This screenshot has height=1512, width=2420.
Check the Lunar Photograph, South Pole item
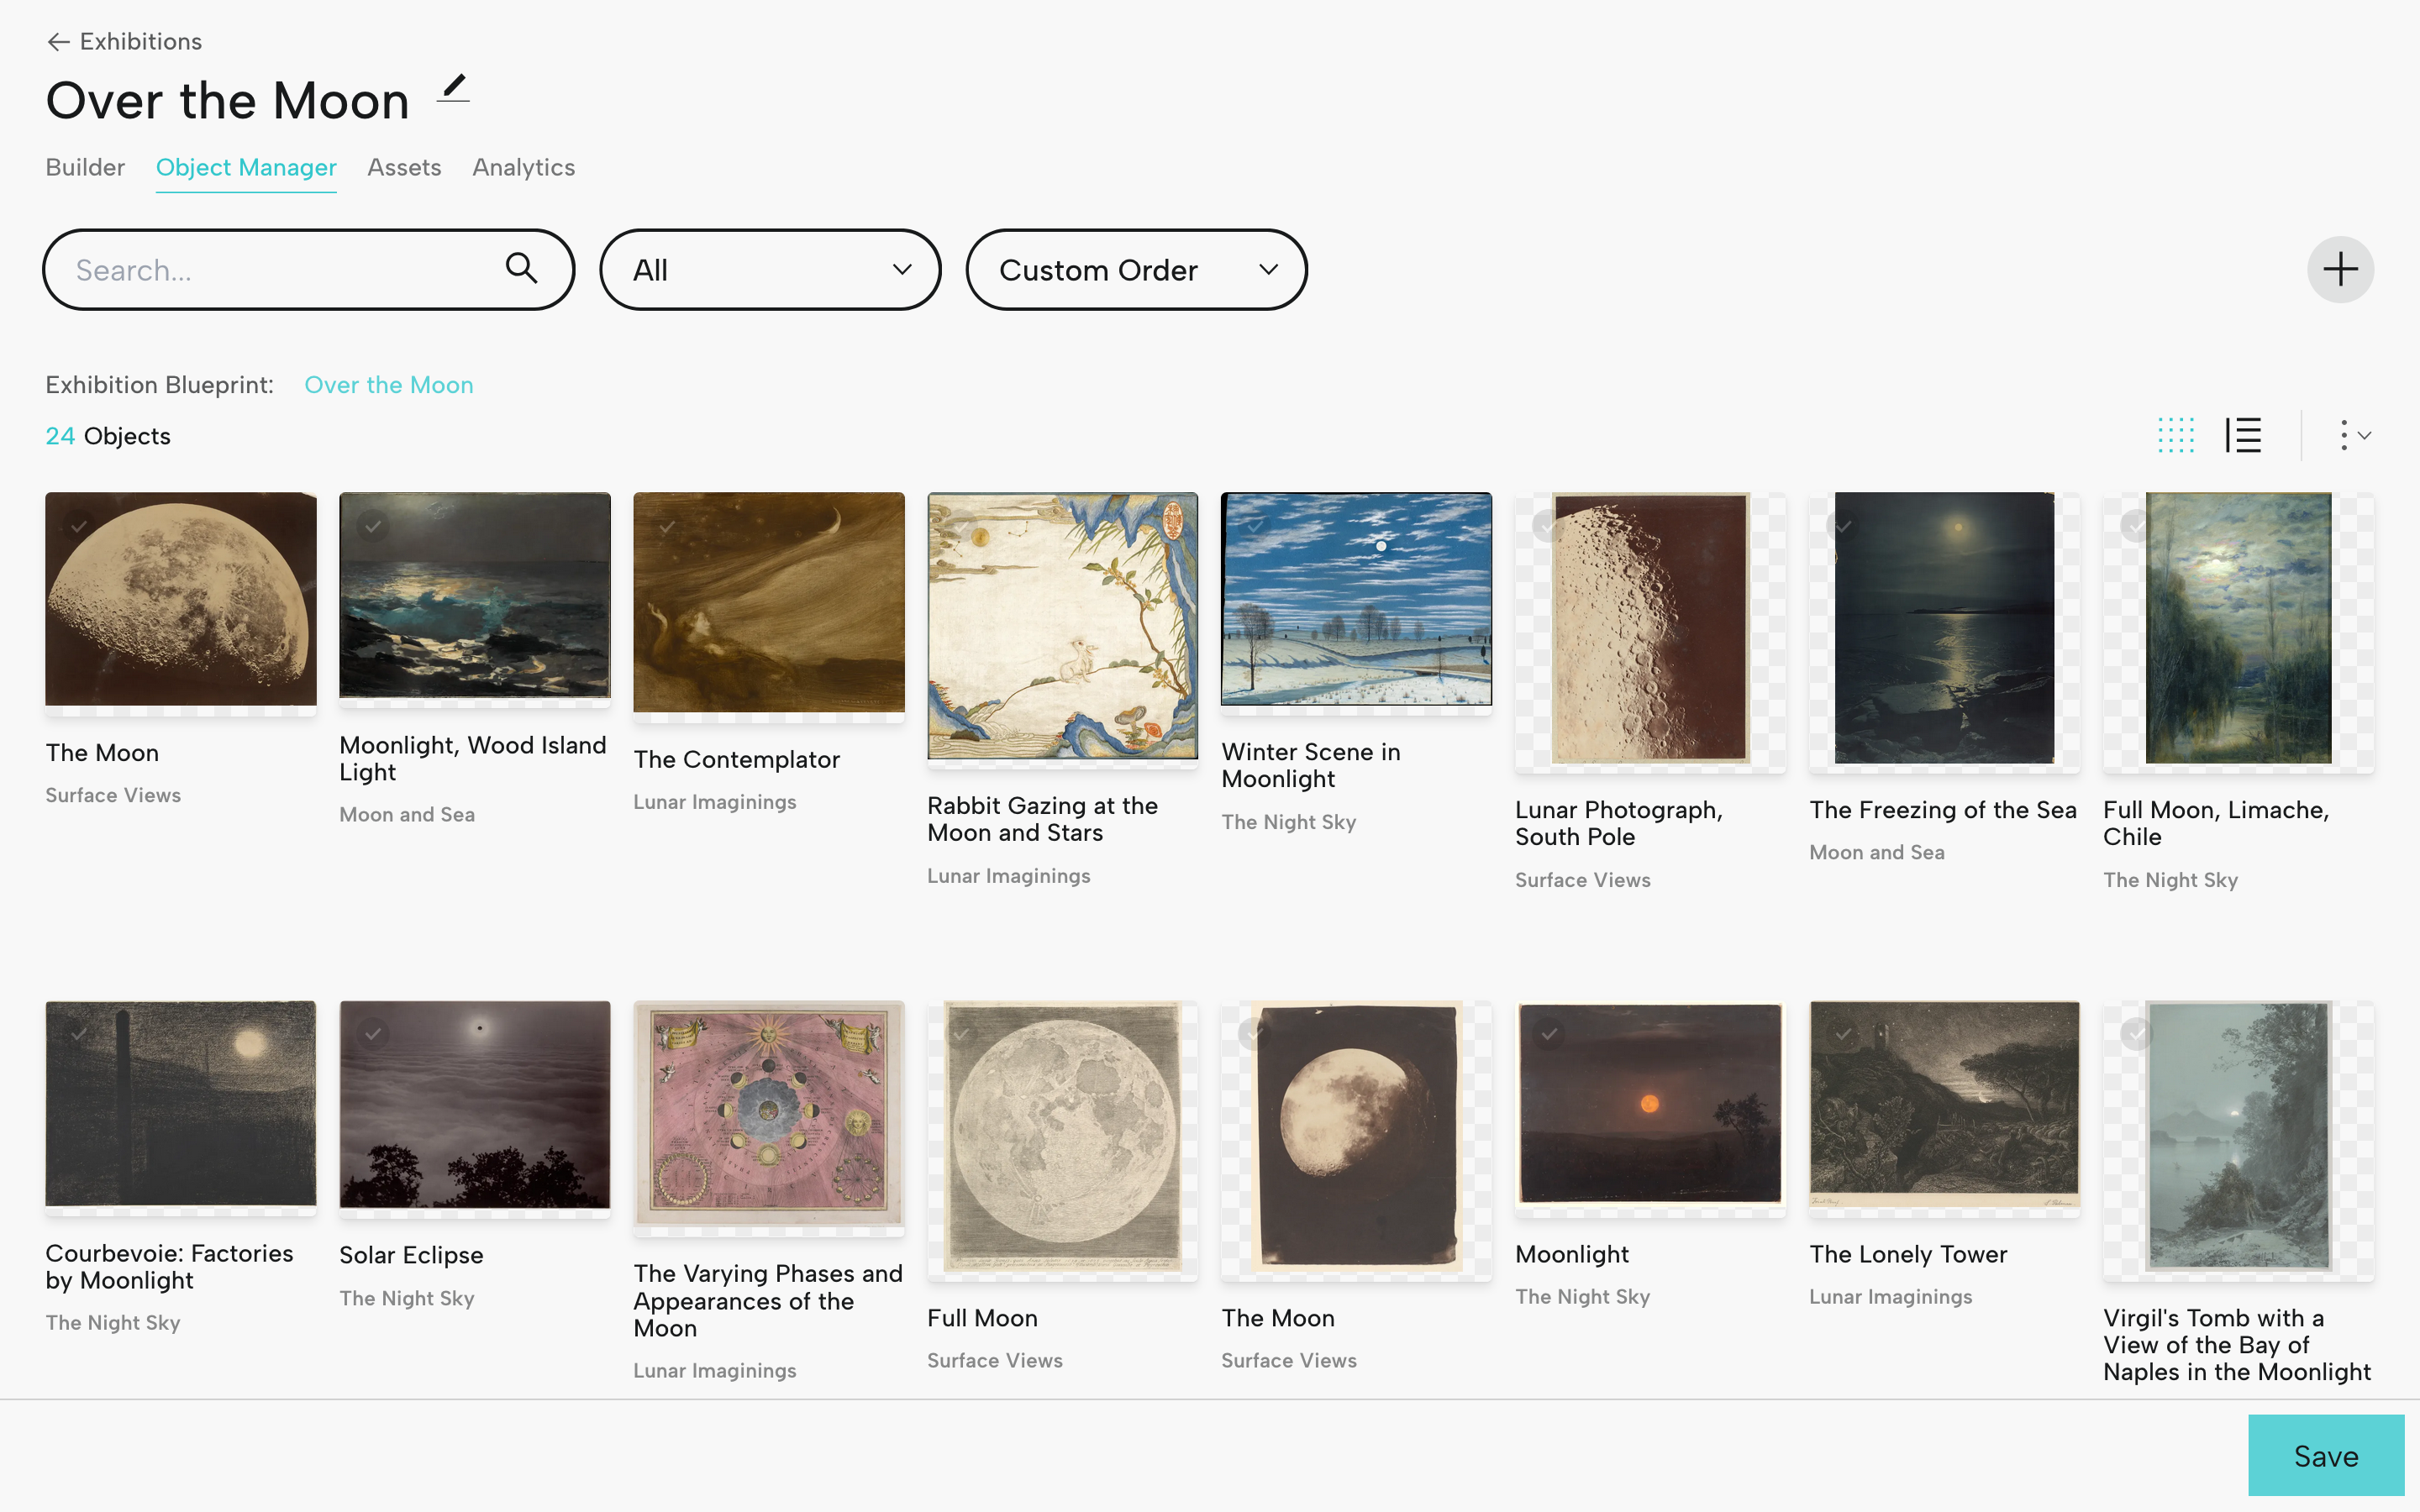[1548, 524]
